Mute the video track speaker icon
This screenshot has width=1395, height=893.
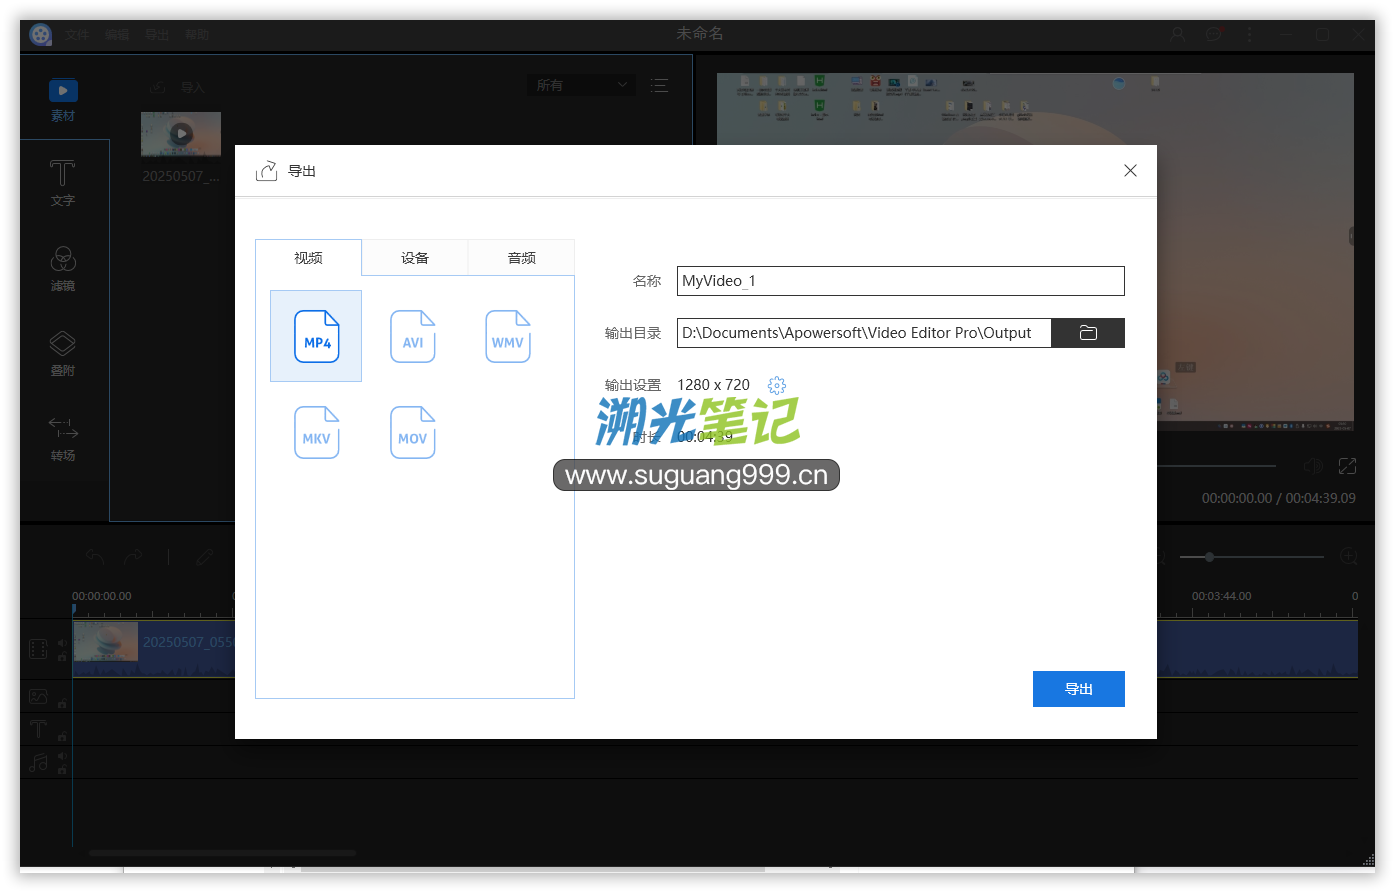tap(62, 643)
